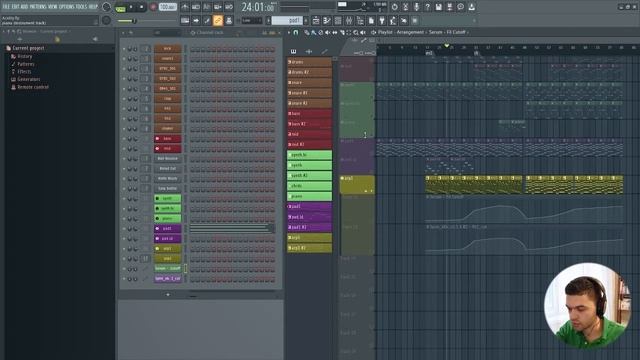The width and height of the screenshot is (640, 360).
Task: Toggle countdown before recording icon
Action: point(207,7)
